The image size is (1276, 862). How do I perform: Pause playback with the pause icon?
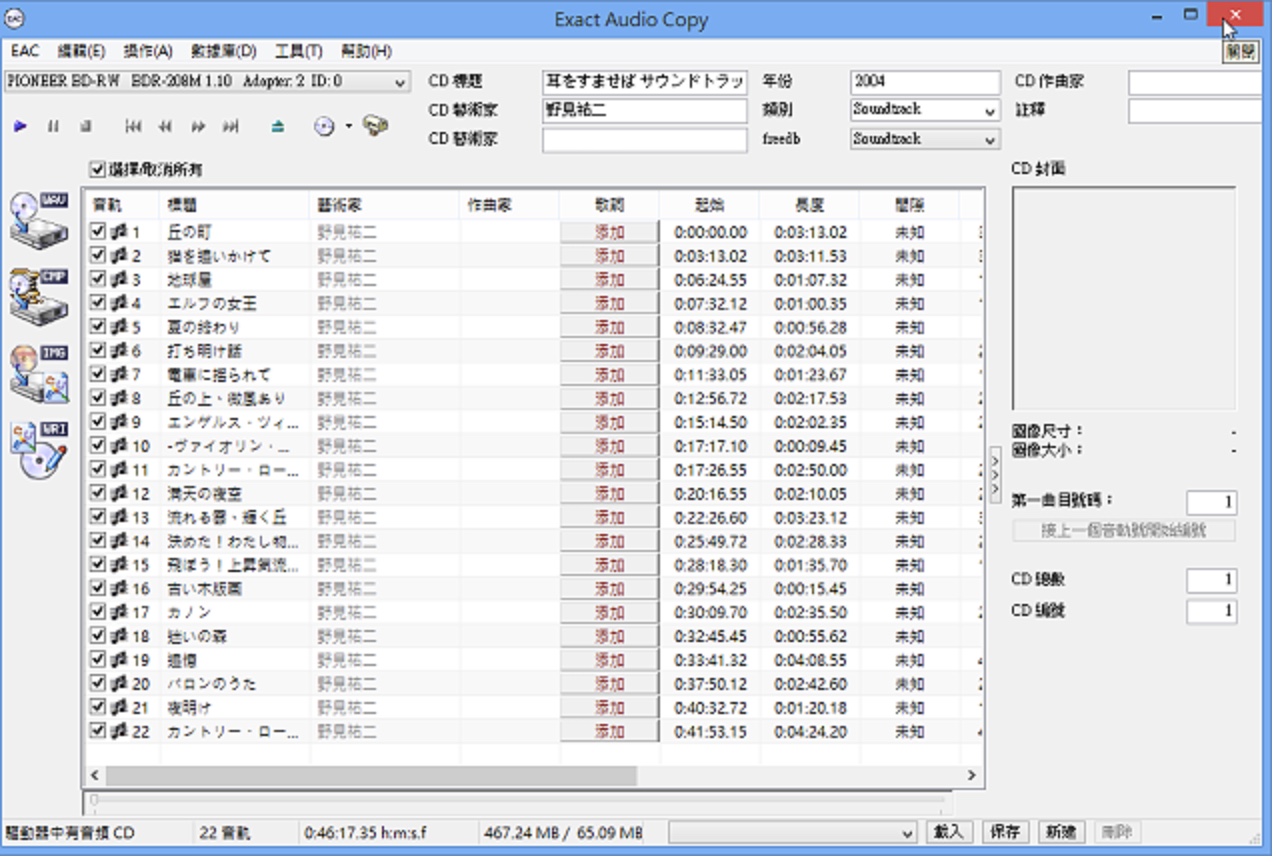[53, 127]
